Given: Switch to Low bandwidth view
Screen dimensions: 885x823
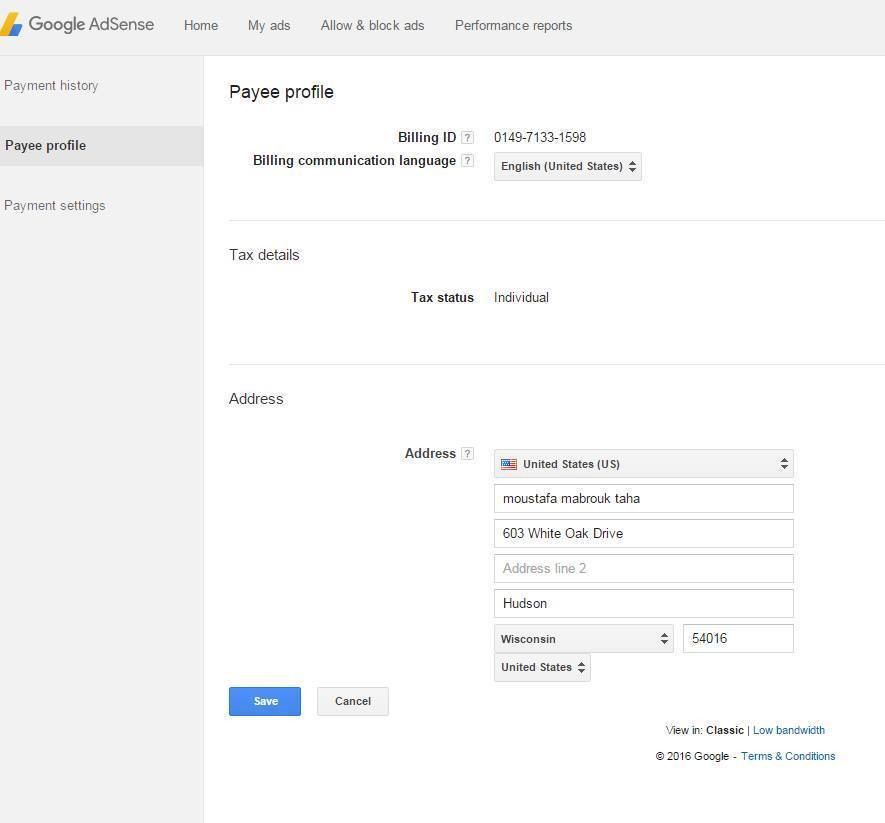Looking at the screenshot, I should click(x=788, y=731).
